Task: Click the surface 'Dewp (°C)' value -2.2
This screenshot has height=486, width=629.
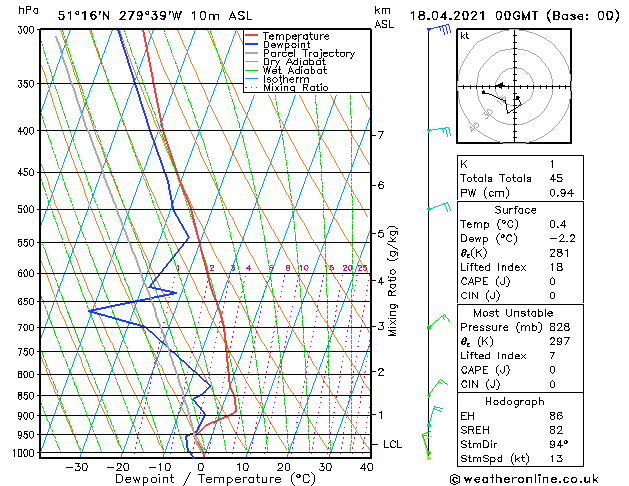Action: point(562,239)
